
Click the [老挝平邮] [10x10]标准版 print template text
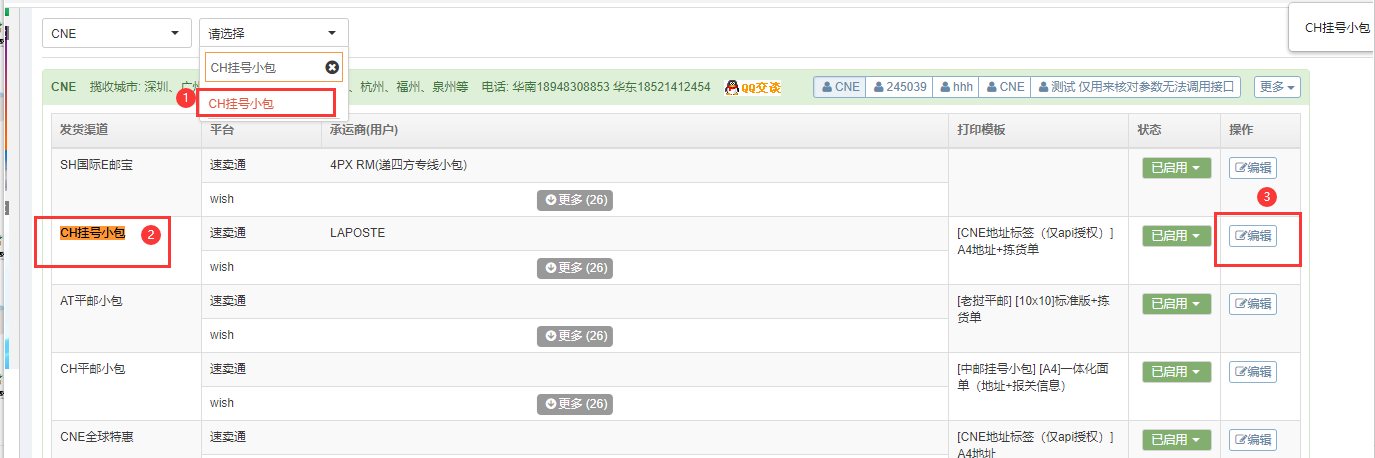pyautogui.click(x=1035, y=309)
